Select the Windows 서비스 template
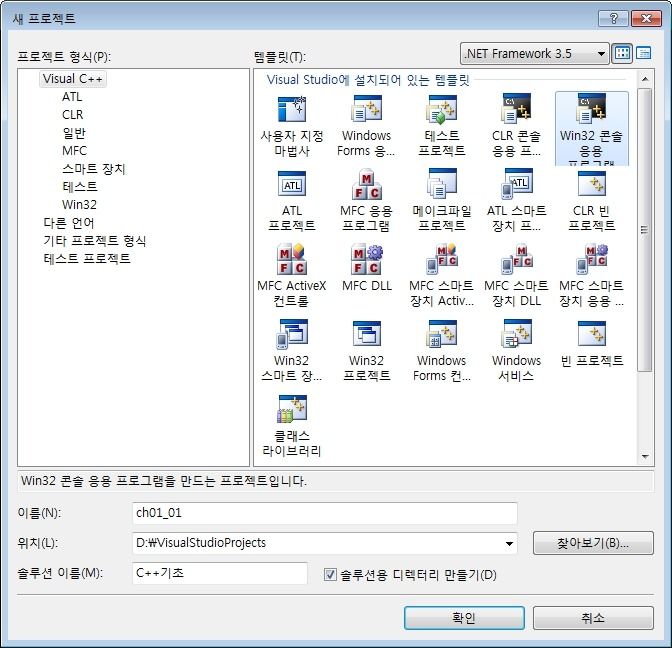Screen dimensions: 672x648 coord(516,351)
